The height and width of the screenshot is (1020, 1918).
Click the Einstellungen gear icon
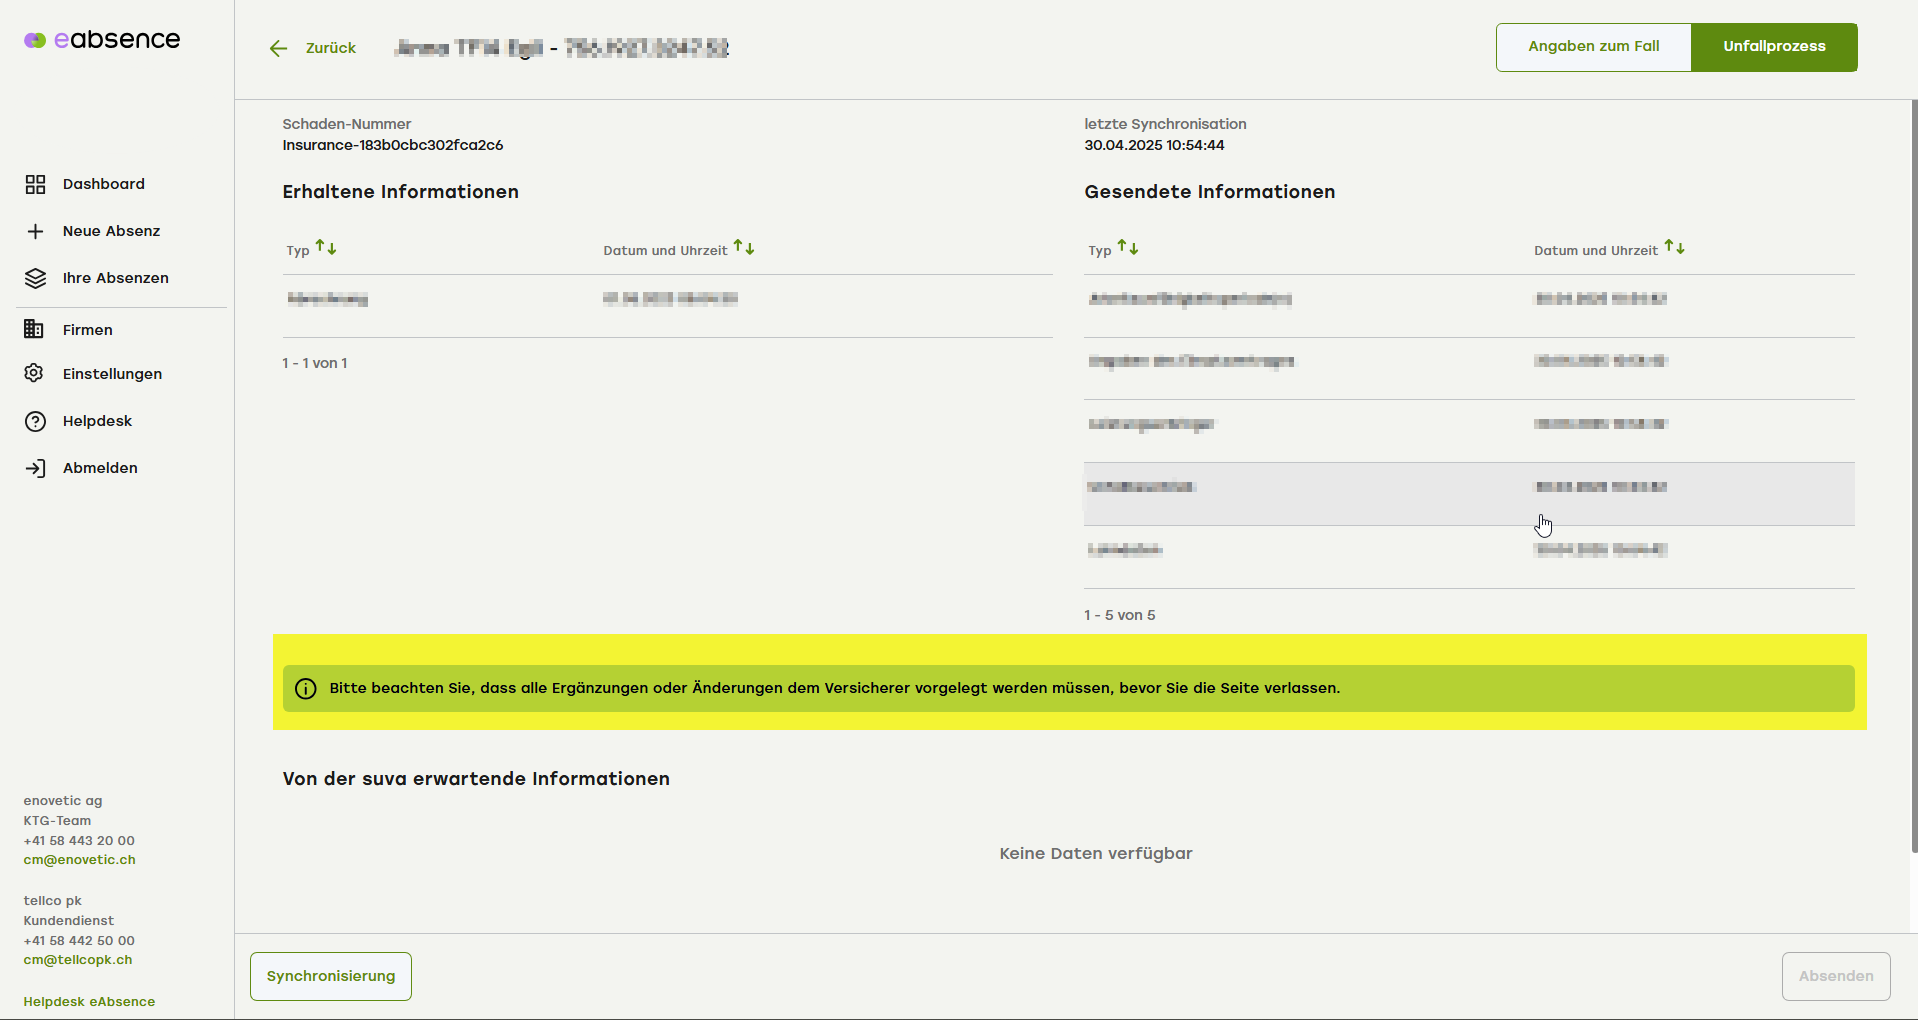click(x=34, y=373)
